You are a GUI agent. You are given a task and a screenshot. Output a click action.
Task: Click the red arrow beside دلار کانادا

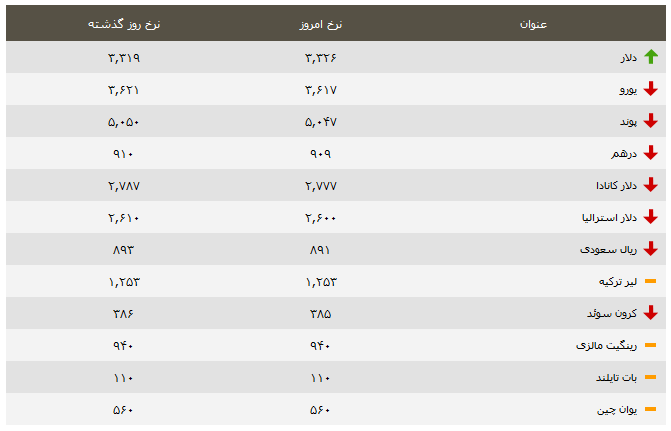(650, 185)
